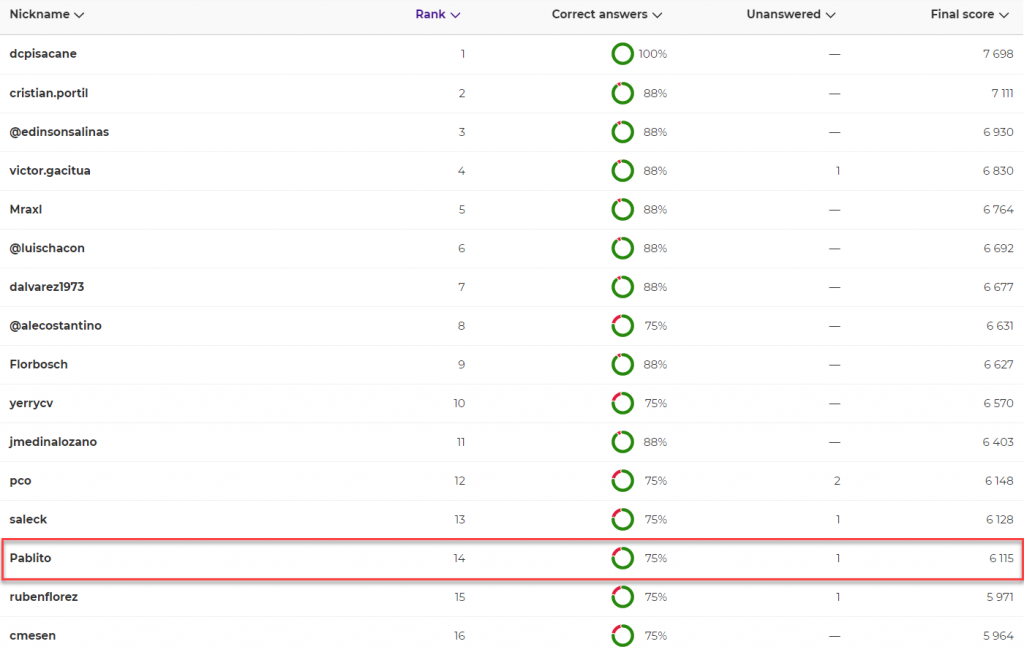Click final score 6 627
The width and height of the screenshot is (1024, 655).
[x=999, y=364]
